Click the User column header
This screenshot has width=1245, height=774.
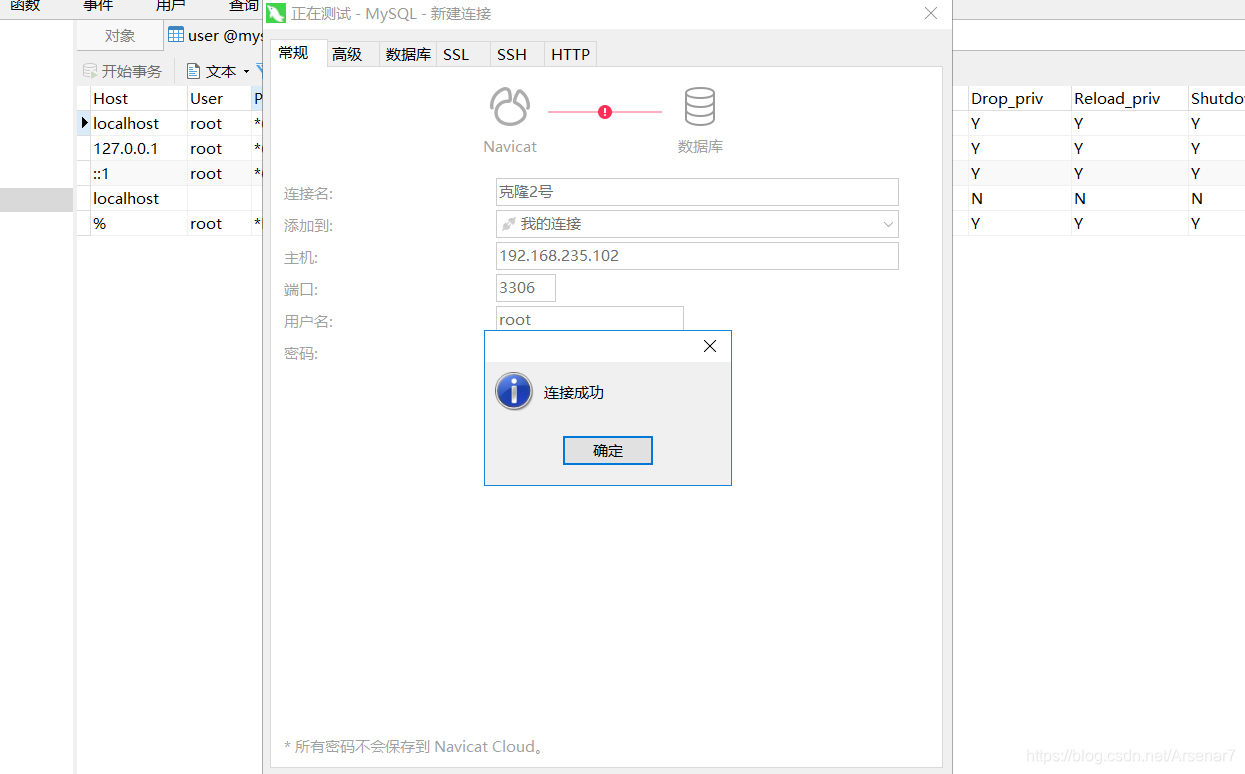click(219, 98)
